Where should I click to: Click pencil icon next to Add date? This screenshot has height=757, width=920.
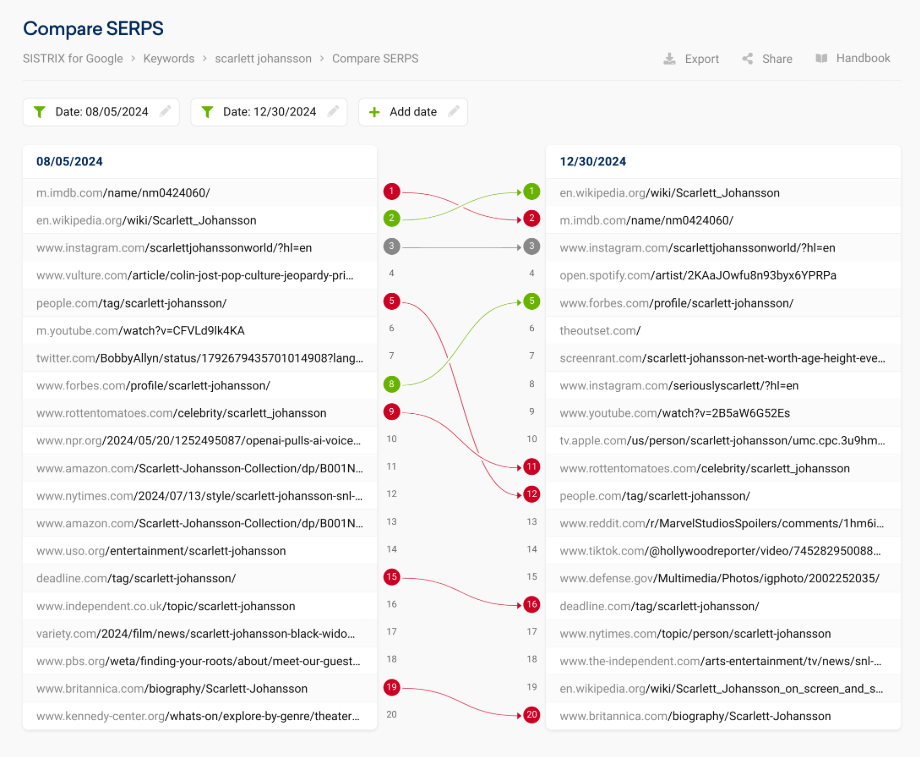tap(454, 112)
